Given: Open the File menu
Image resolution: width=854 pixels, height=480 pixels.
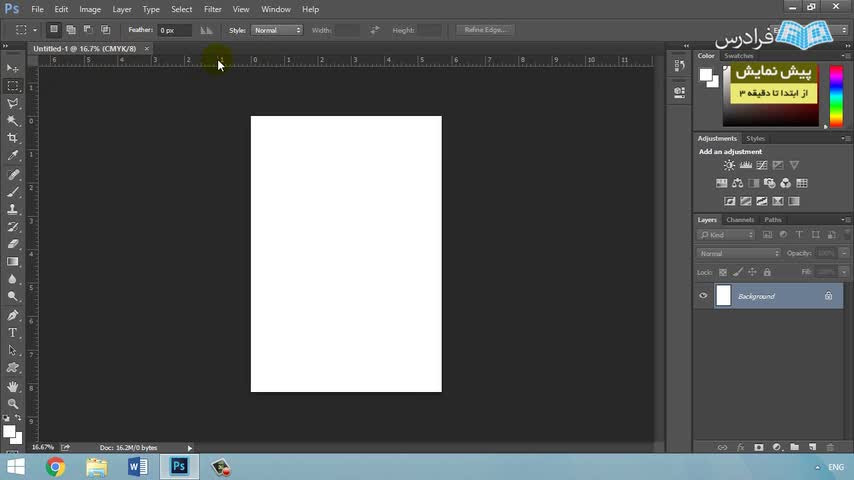Looking at the screenshot, I should coord(37,9).
